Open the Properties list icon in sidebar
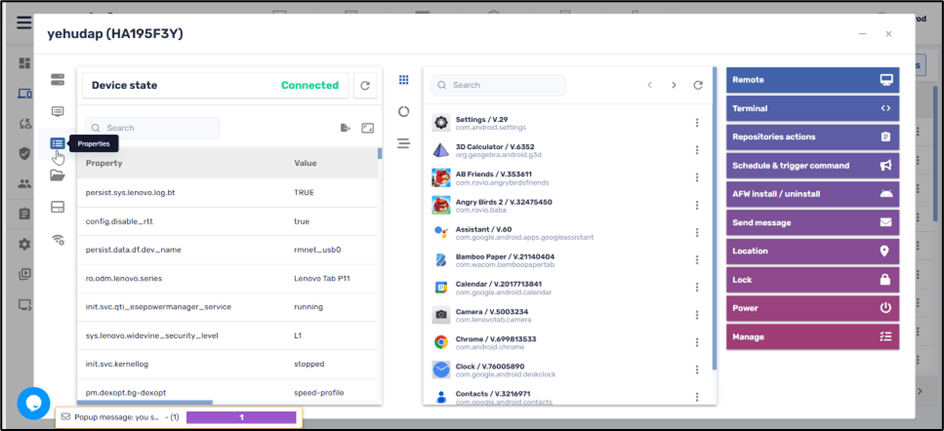 (x=57, y=144)
